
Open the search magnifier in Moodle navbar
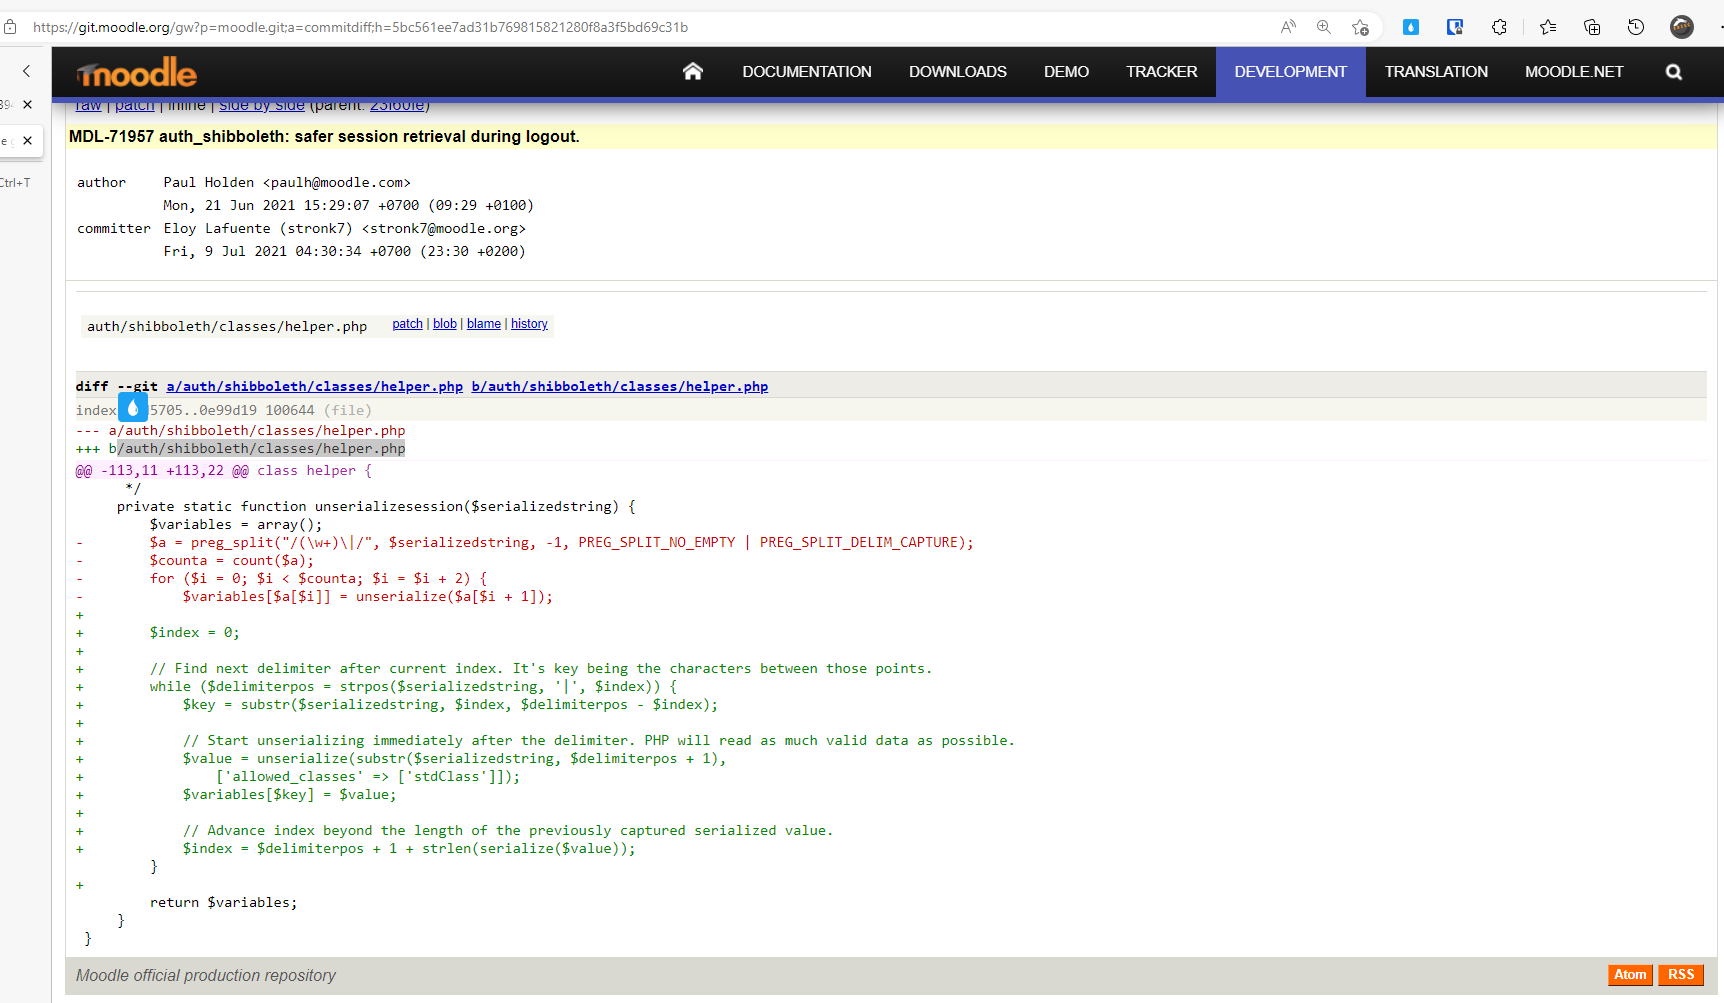point(1673,72)
